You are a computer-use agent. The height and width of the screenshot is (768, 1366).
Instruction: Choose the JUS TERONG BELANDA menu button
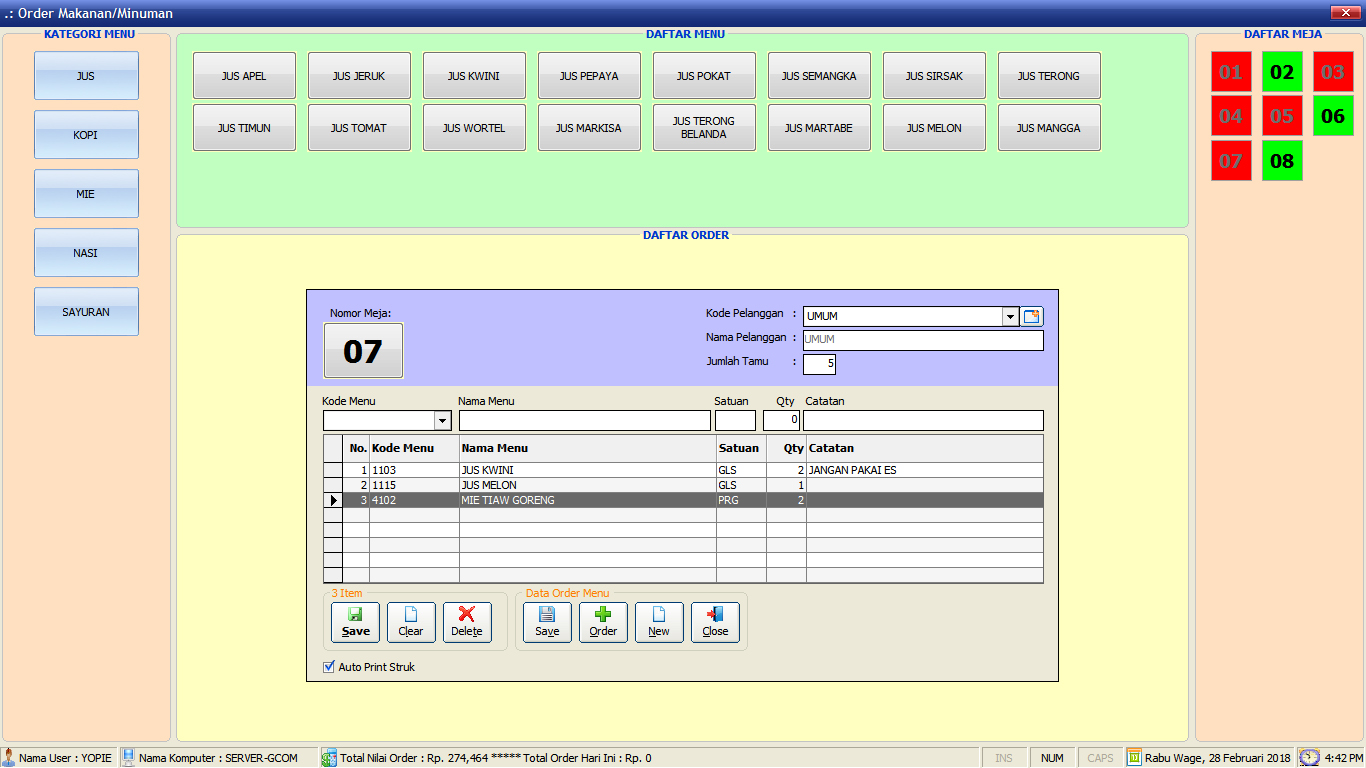pyautogui.click(x=704, y=128)
